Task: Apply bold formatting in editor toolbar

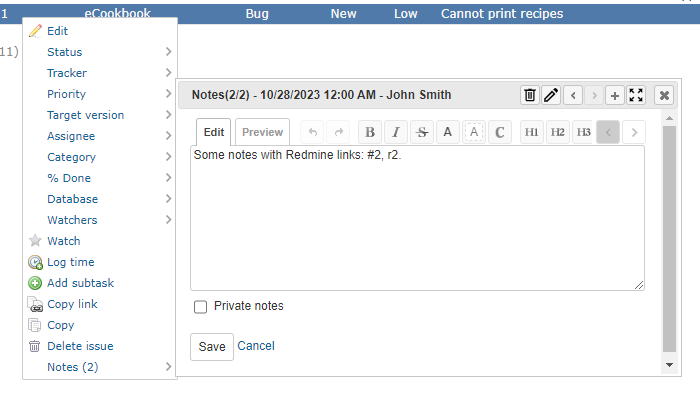Action: [x=370, y=132]
